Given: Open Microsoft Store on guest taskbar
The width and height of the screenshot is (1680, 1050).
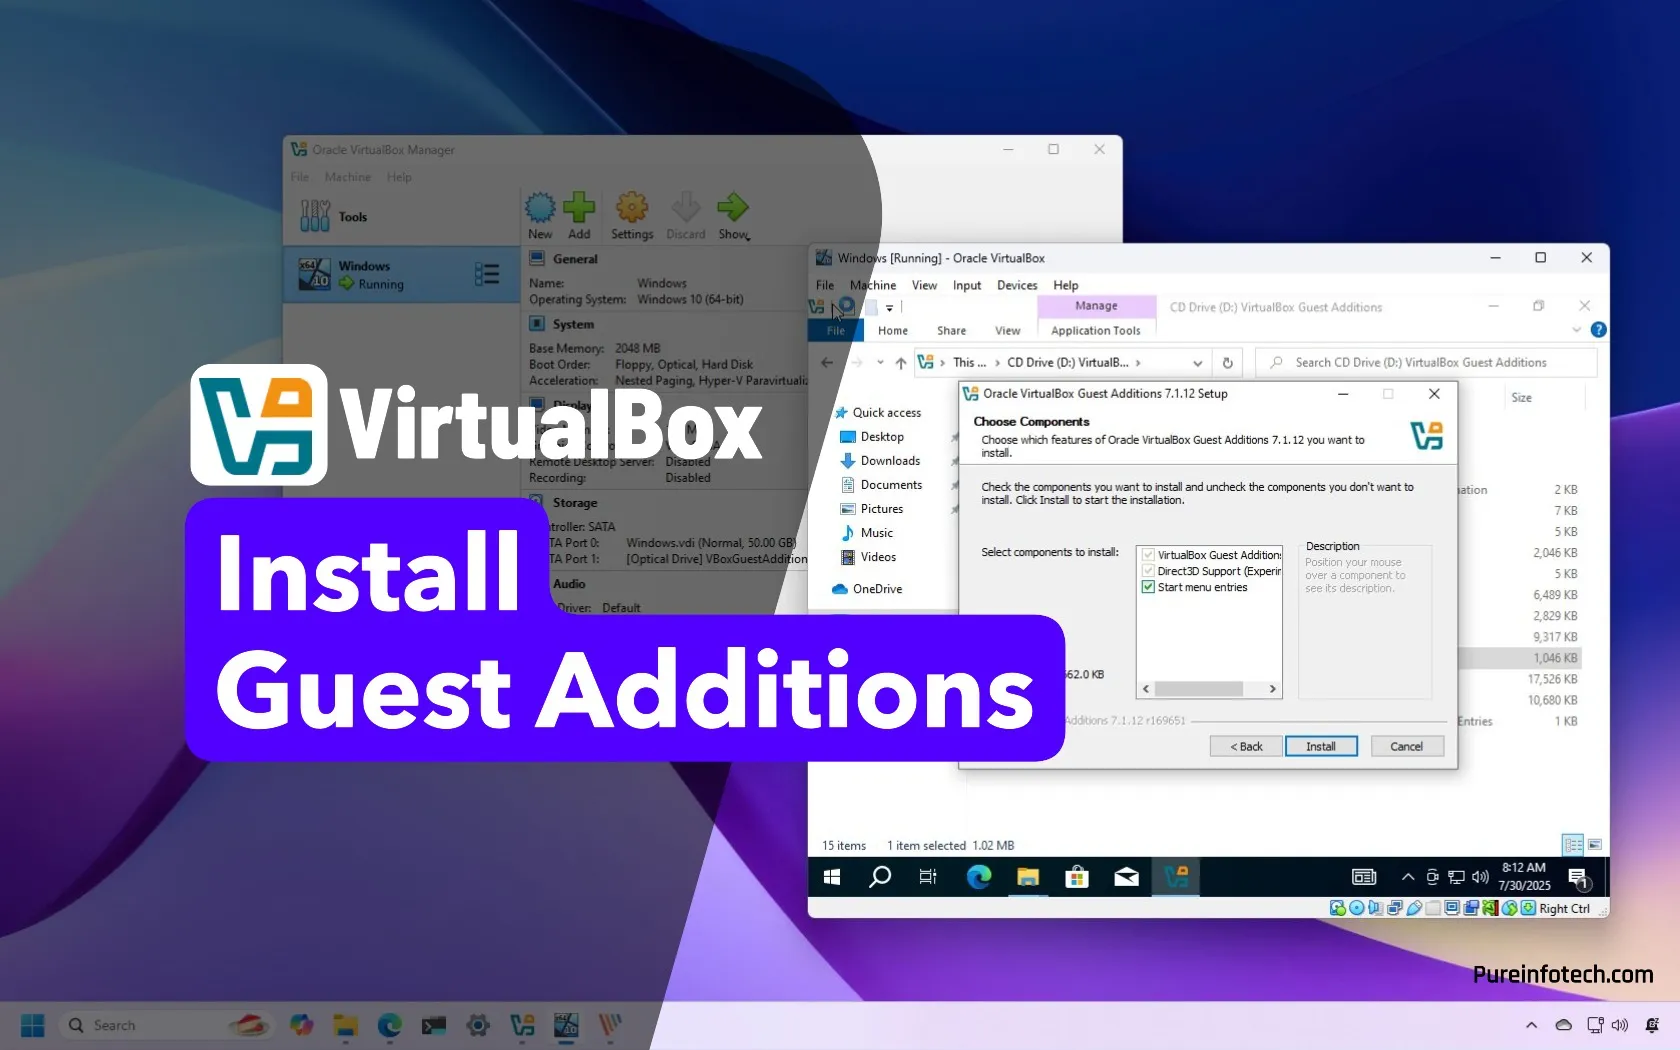Looking at the screenshot, I should (1077, 877).
